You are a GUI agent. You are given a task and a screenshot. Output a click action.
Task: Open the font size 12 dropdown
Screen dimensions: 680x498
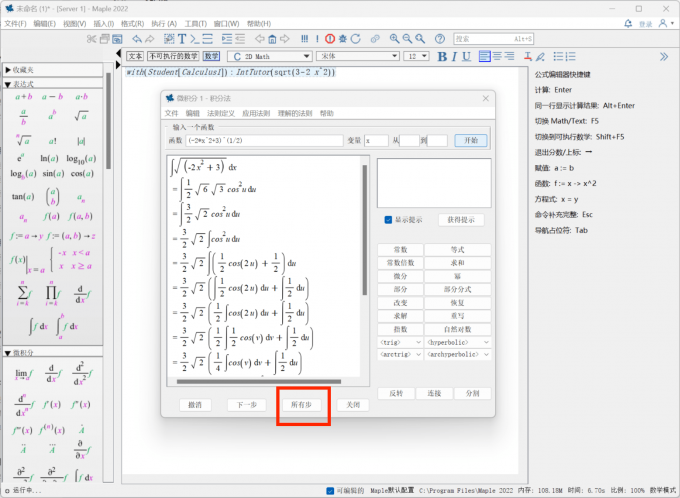pos(416,56)
